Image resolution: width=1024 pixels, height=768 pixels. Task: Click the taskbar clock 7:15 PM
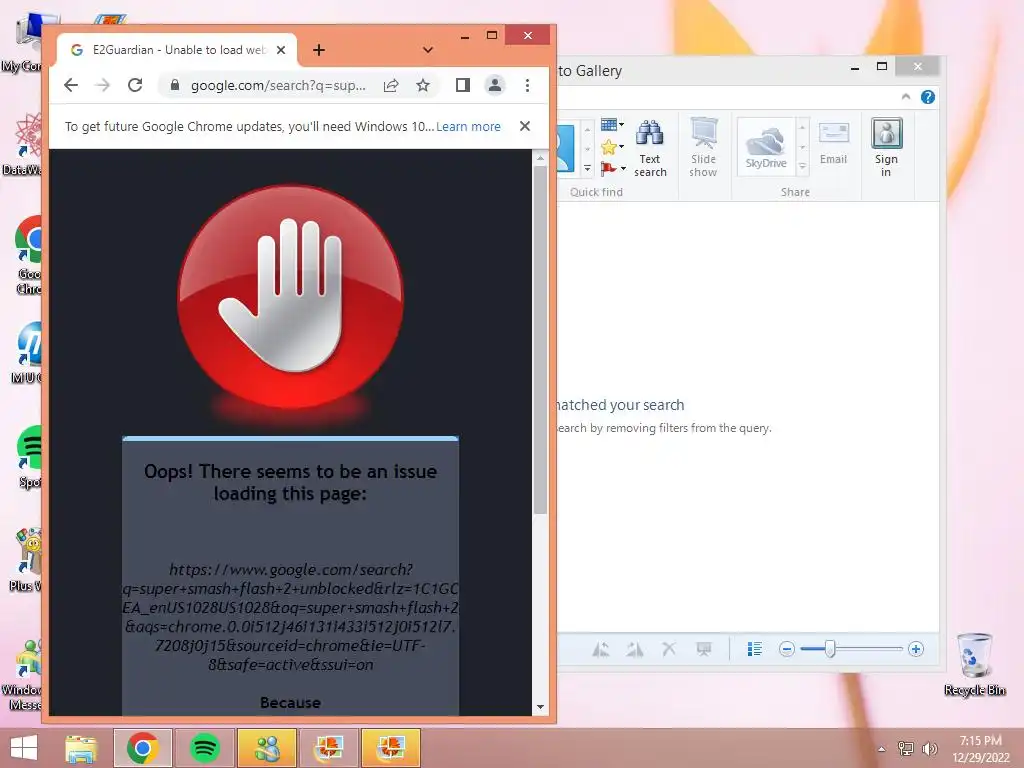pyautogui.click(x=981, y=741)
